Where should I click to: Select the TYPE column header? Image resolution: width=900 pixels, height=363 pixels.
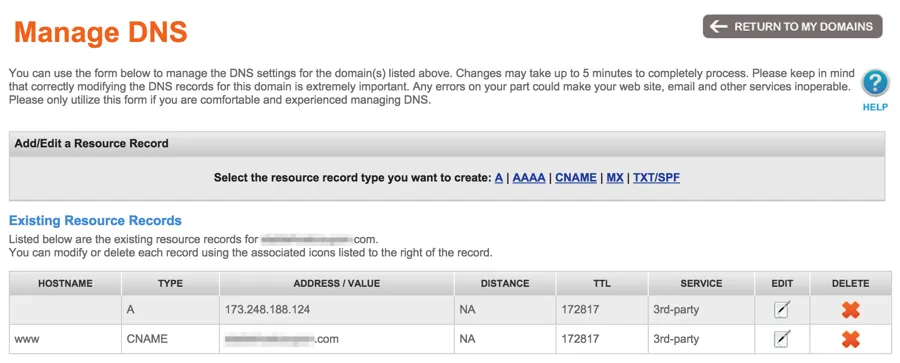[x=170, y=284]
